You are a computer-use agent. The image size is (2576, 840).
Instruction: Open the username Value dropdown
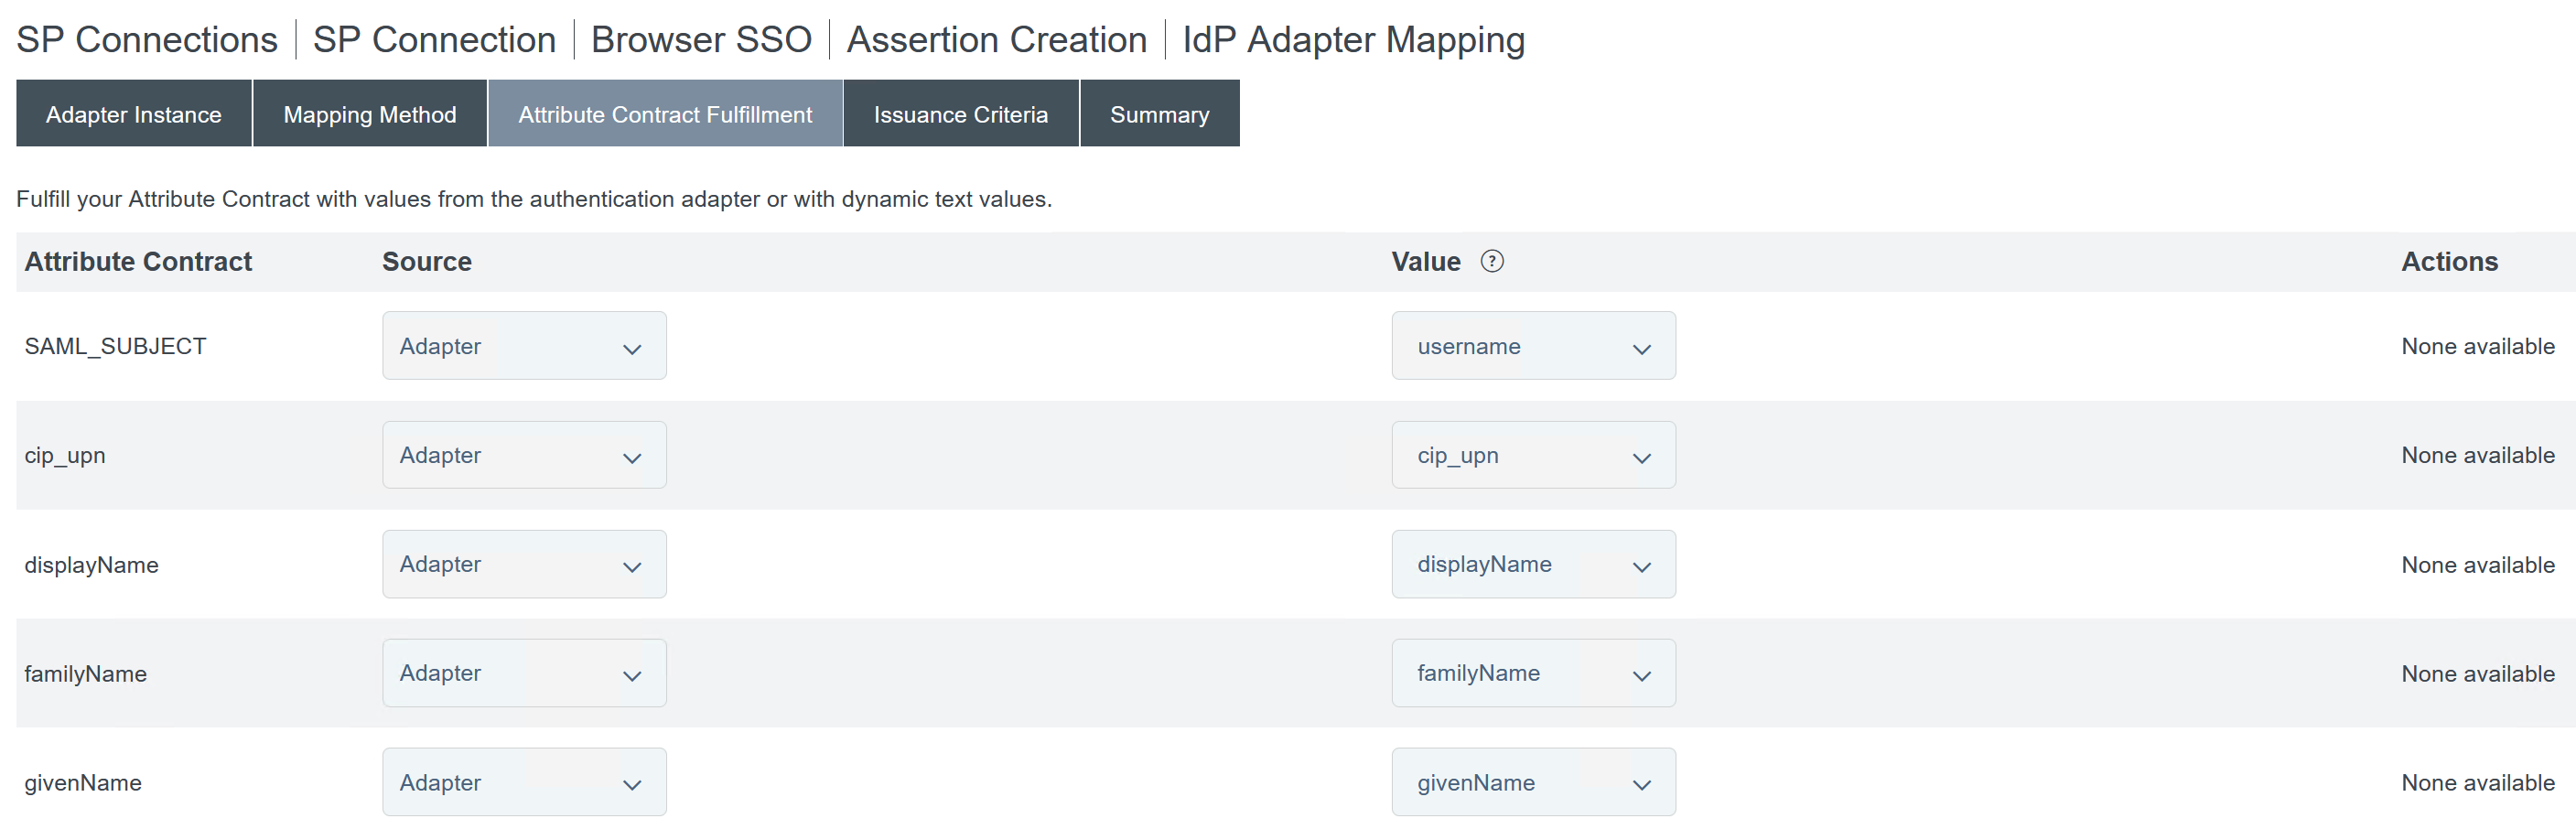click(1532, 346)
